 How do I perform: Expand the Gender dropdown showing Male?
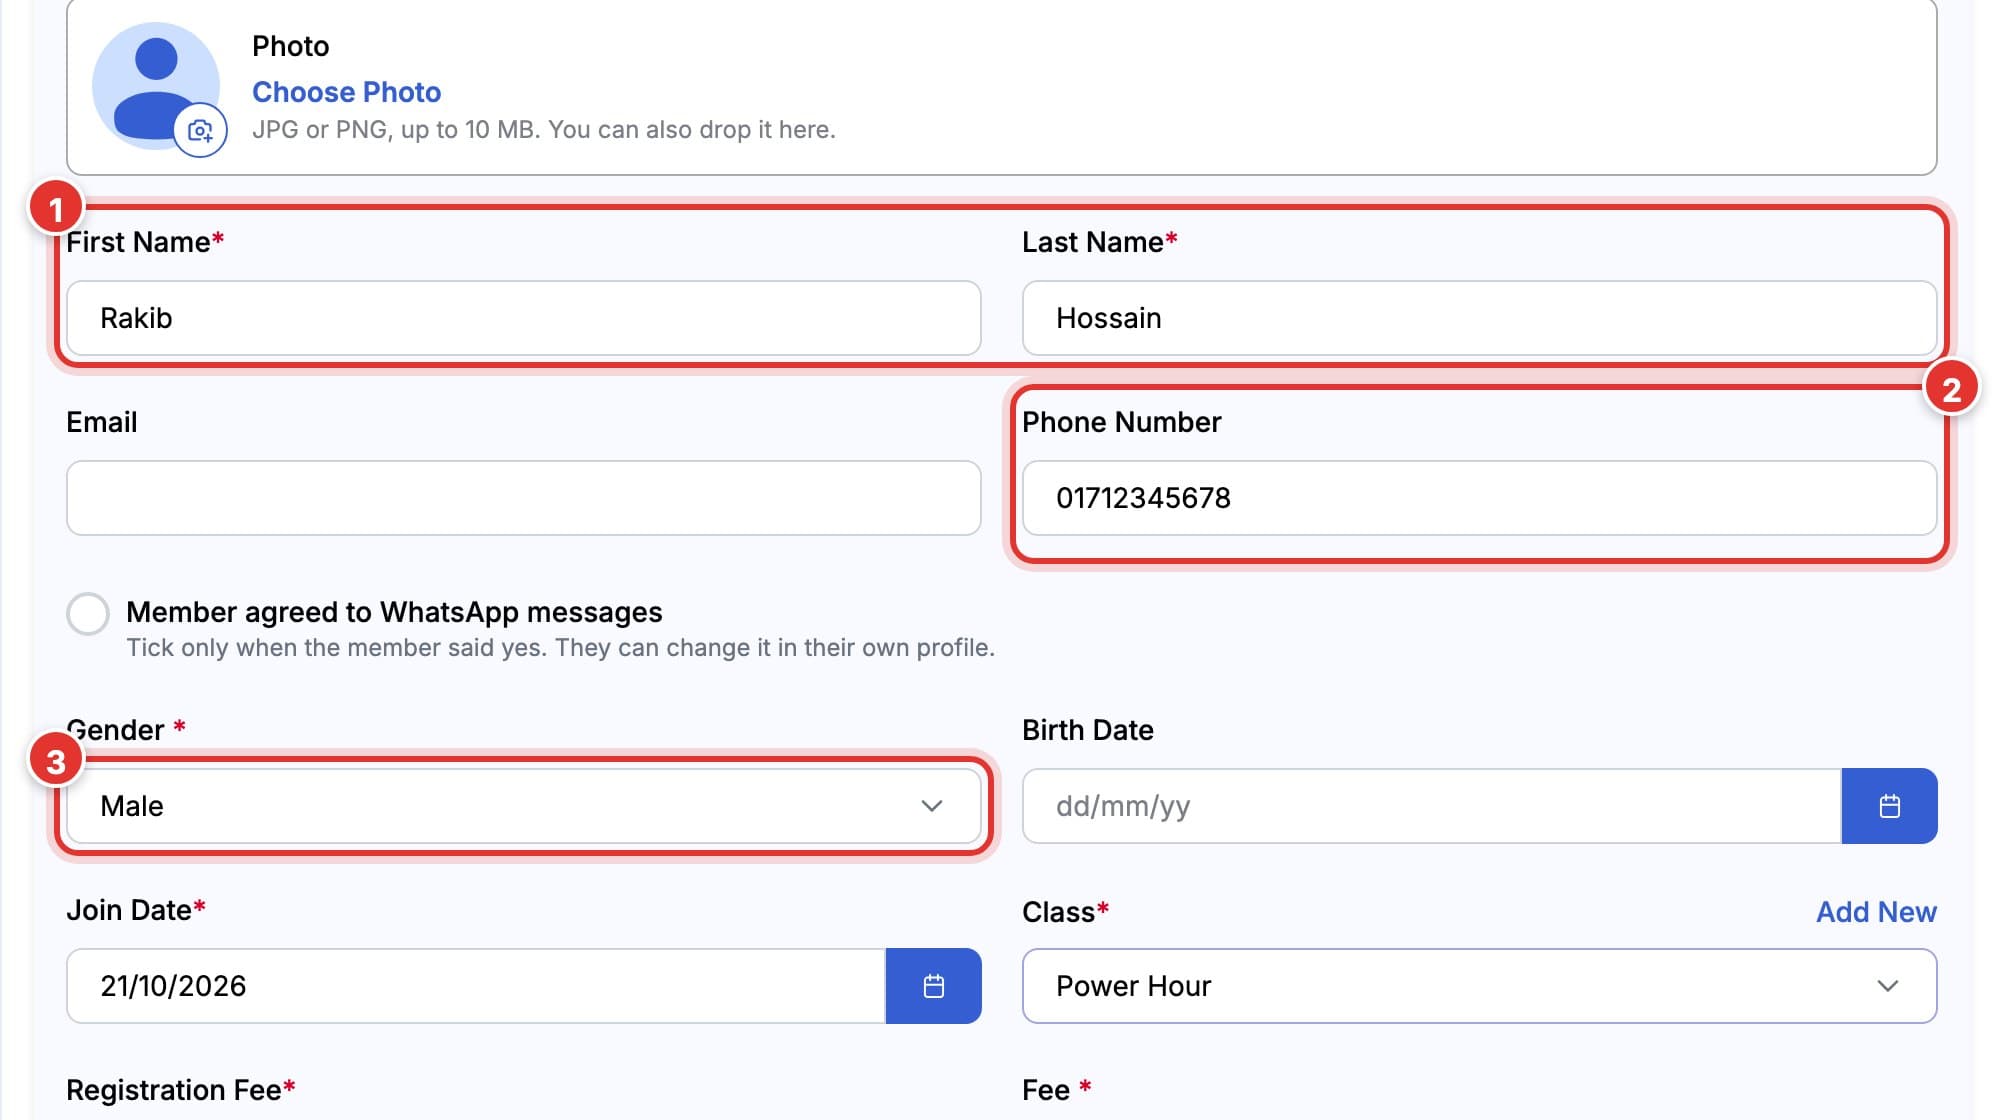pyautogui.click(x=524, y=806)
